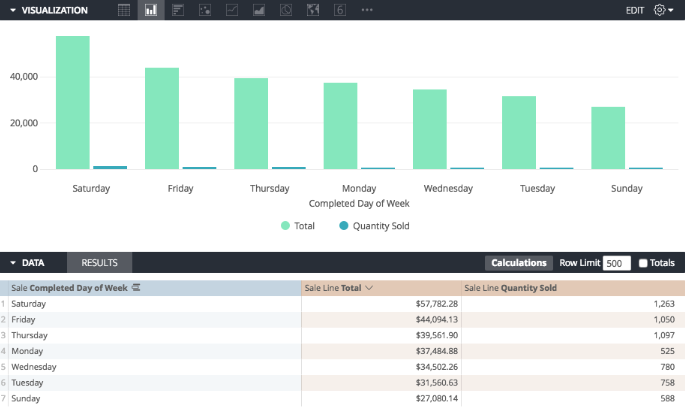
Task: Click the $34,502.26 total cell
Action: coord(382,367)
